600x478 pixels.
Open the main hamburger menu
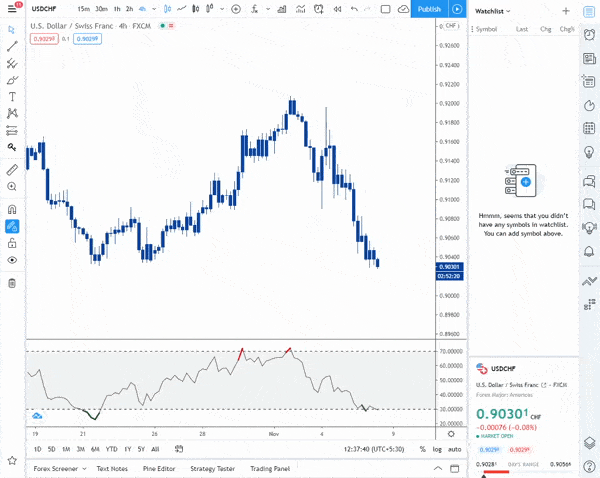point(12,8)
